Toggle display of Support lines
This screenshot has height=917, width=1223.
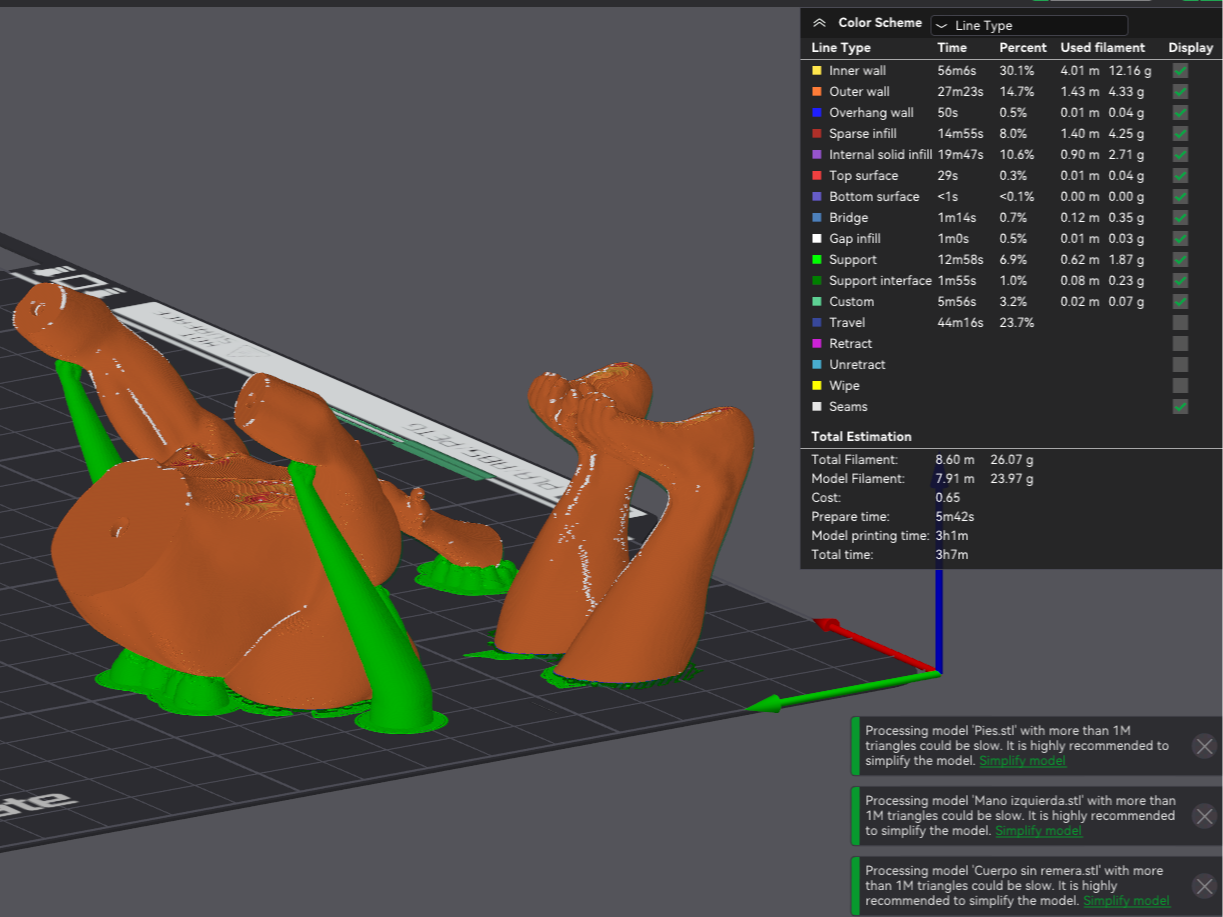[x=1181, y=259]
